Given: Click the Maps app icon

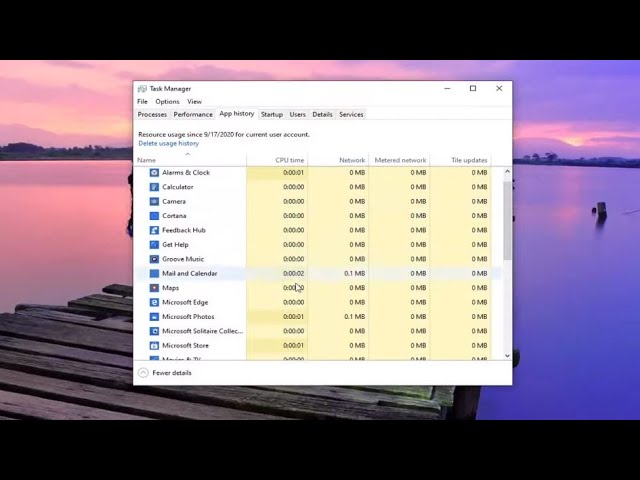Looking at the screenshot, I should 154,288.
